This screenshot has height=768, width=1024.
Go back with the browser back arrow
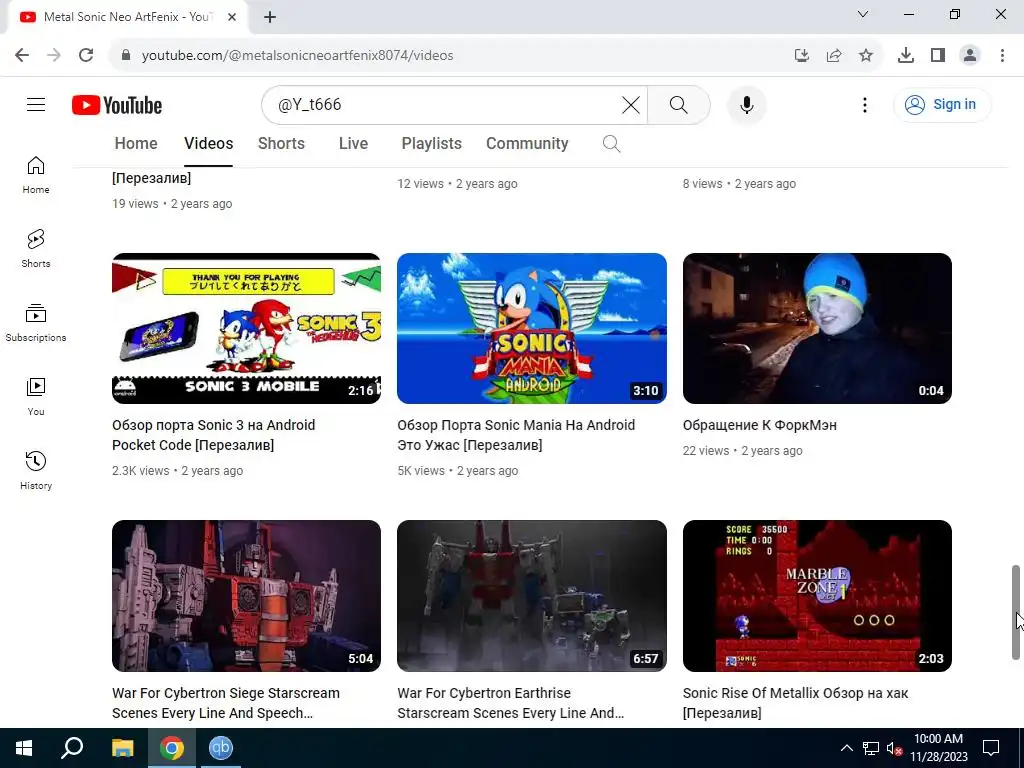click(22, 55)
